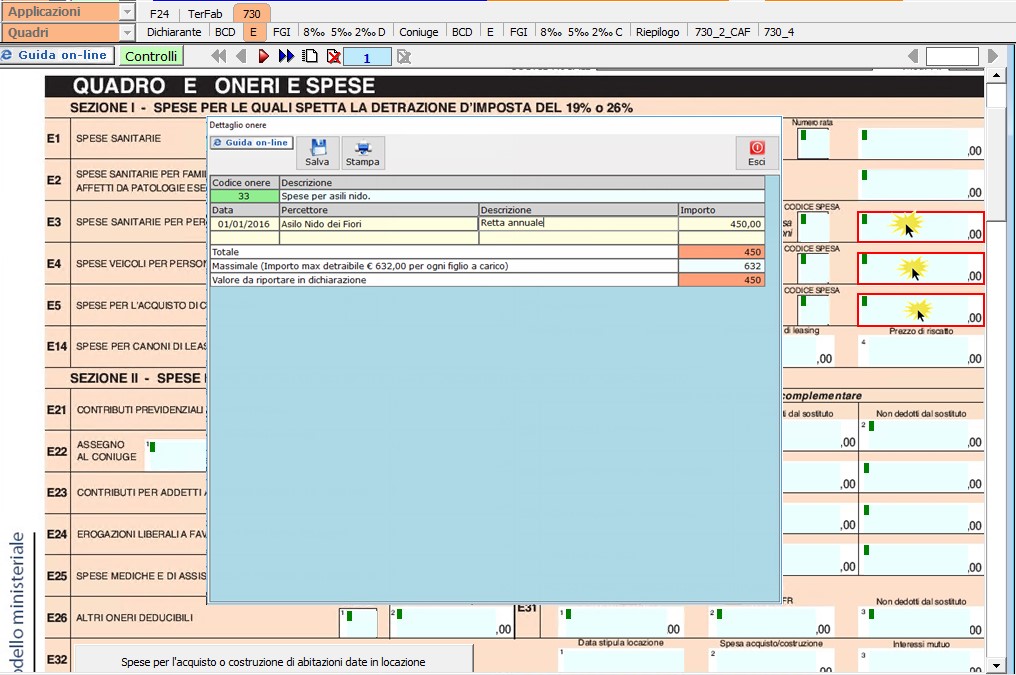Screen dimensions: 1016x675
Task: Open Guida on-line in the main toolbar
Action: (57, 56)
